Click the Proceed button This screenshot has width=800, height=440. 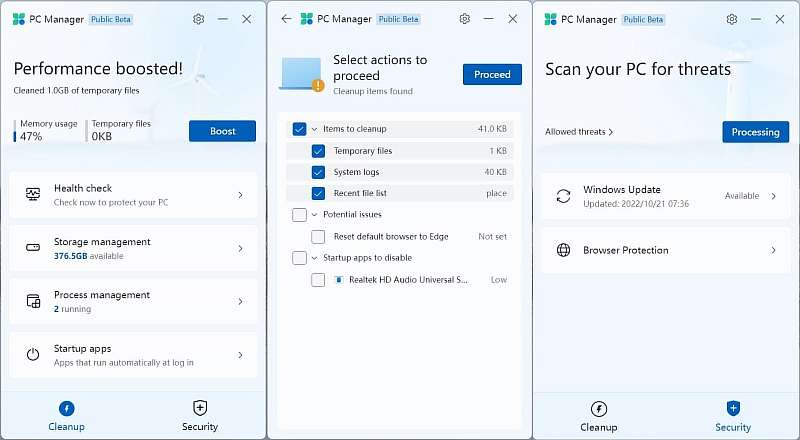(492, 74)
